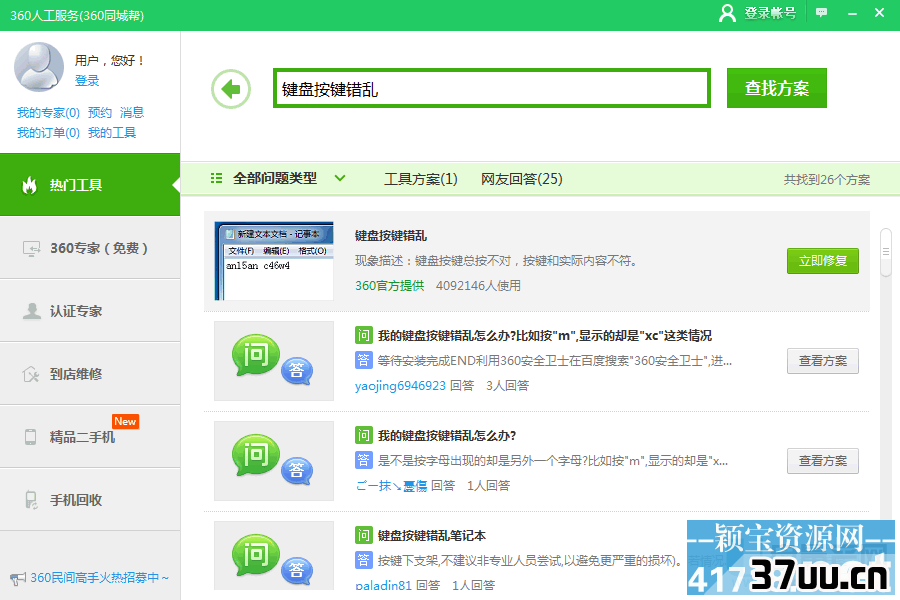Screen dimensions: 900x600
Task: Click Q&A thumbnail of paladin81 result
Action: click(x=274, y=556)
